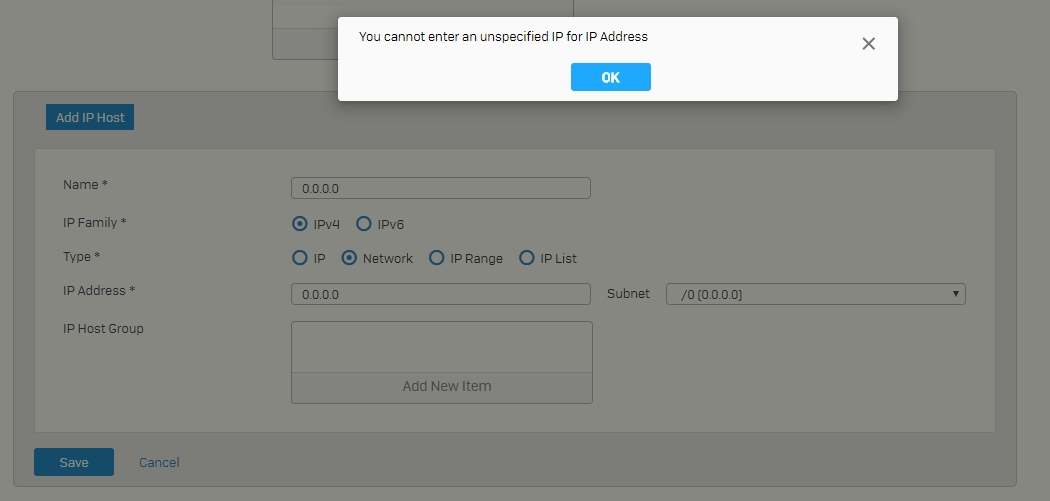
Task: Click OK on the unspecified IP warning
Action: click(611, 77)
